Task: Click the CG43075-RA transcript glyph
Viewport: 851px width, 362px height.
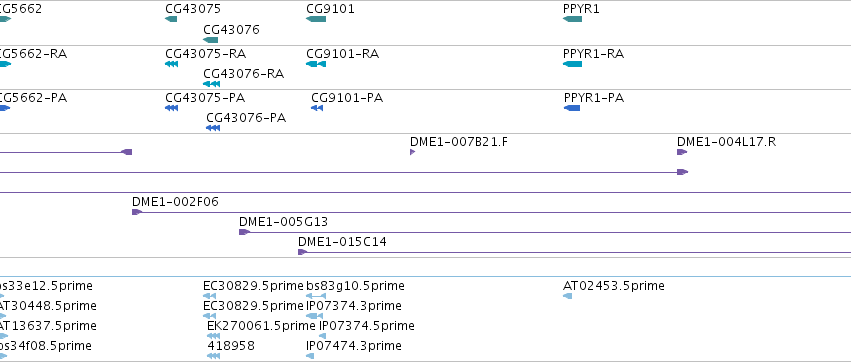Action: point(172,64)
